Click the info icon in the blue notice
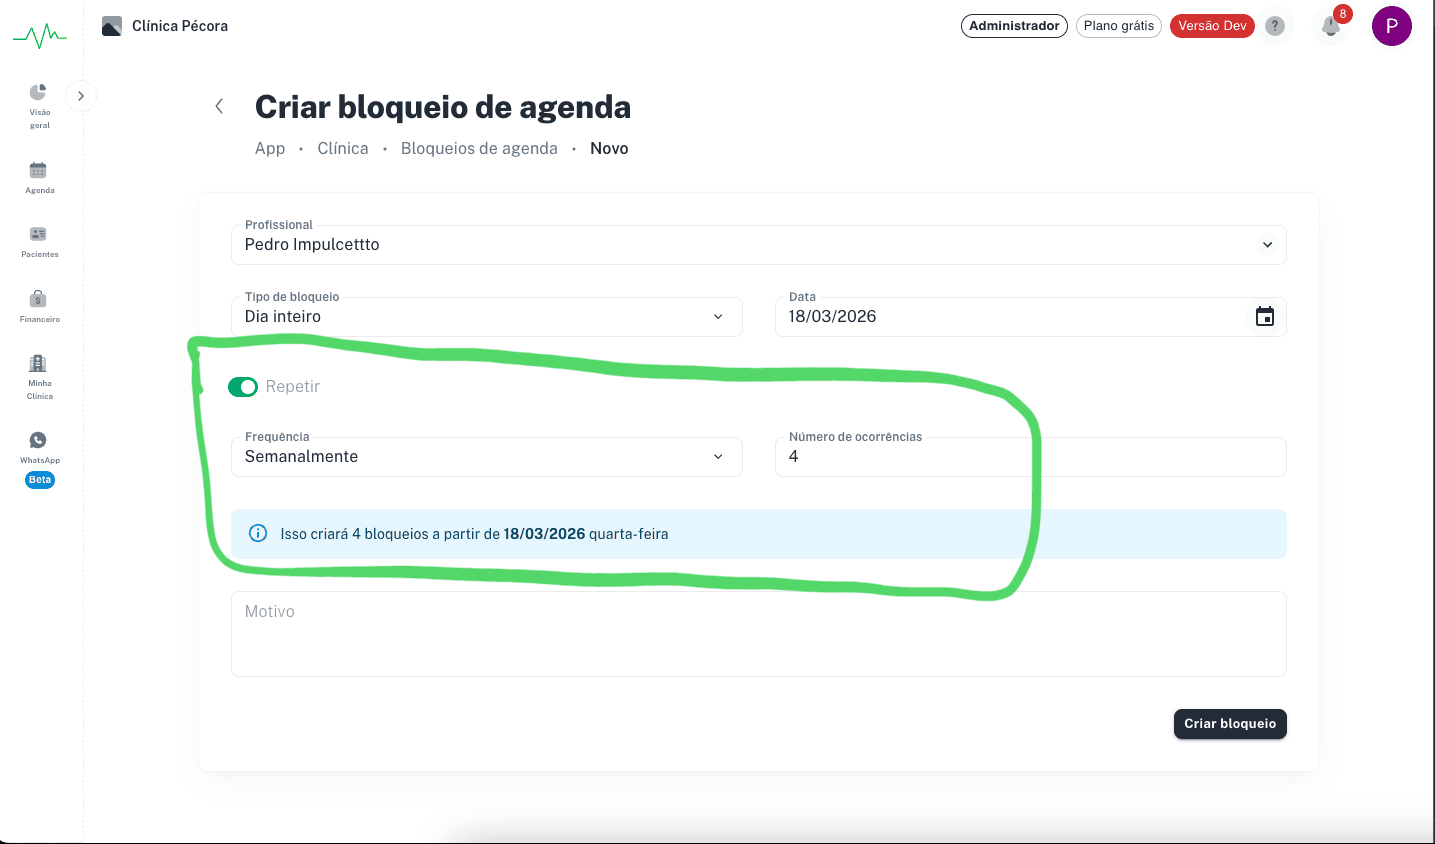Screen dimensions: 1435x844 tap(258, 533)
